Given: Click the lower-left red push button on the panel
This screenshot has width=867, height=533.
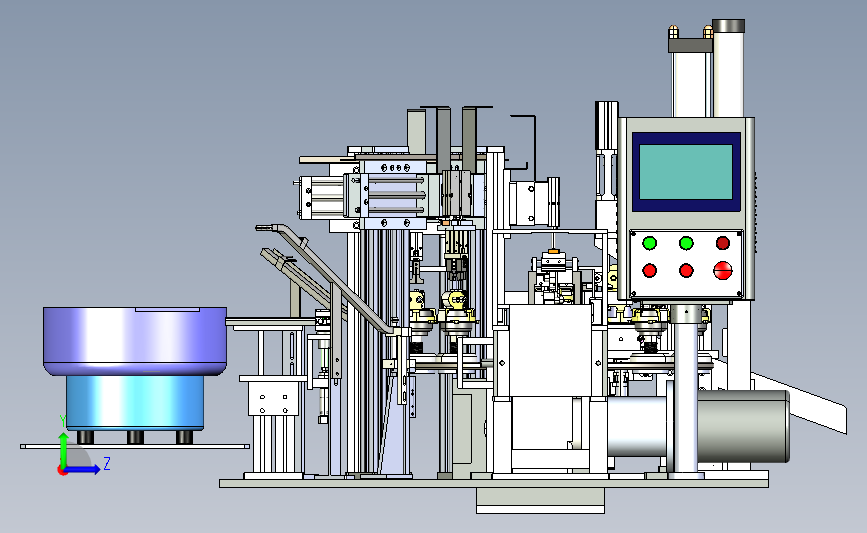Looking at the screenshot, I should pyautogui.click(x=650, y=270).
